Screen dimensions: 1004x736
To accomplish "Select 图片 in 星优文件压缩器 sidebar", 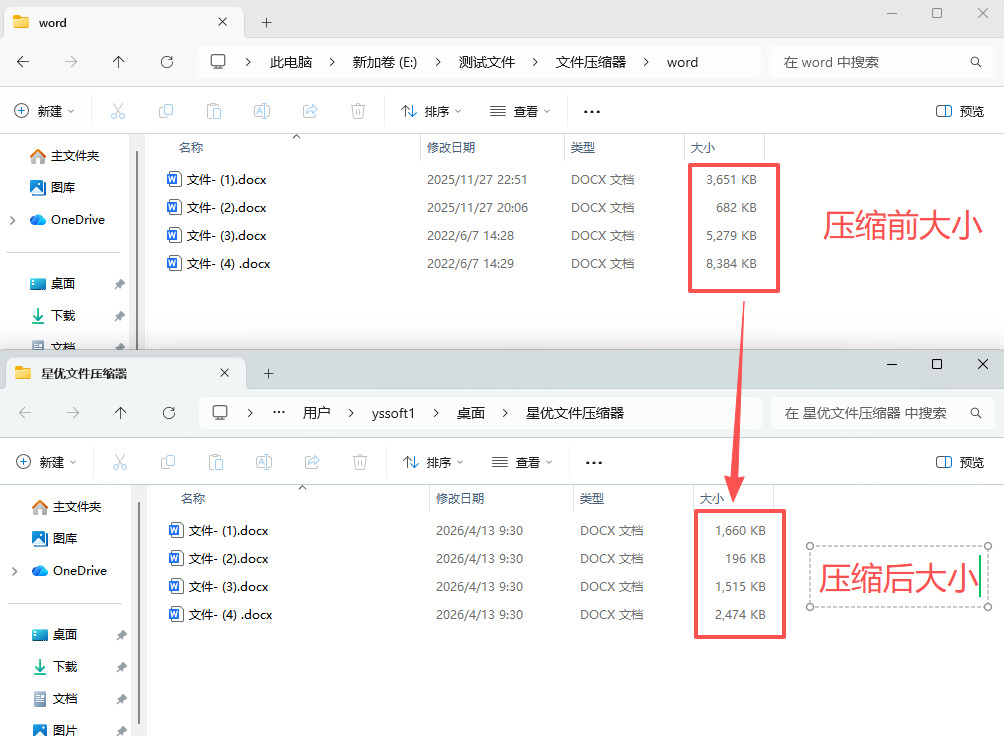I will coord(55,730).
